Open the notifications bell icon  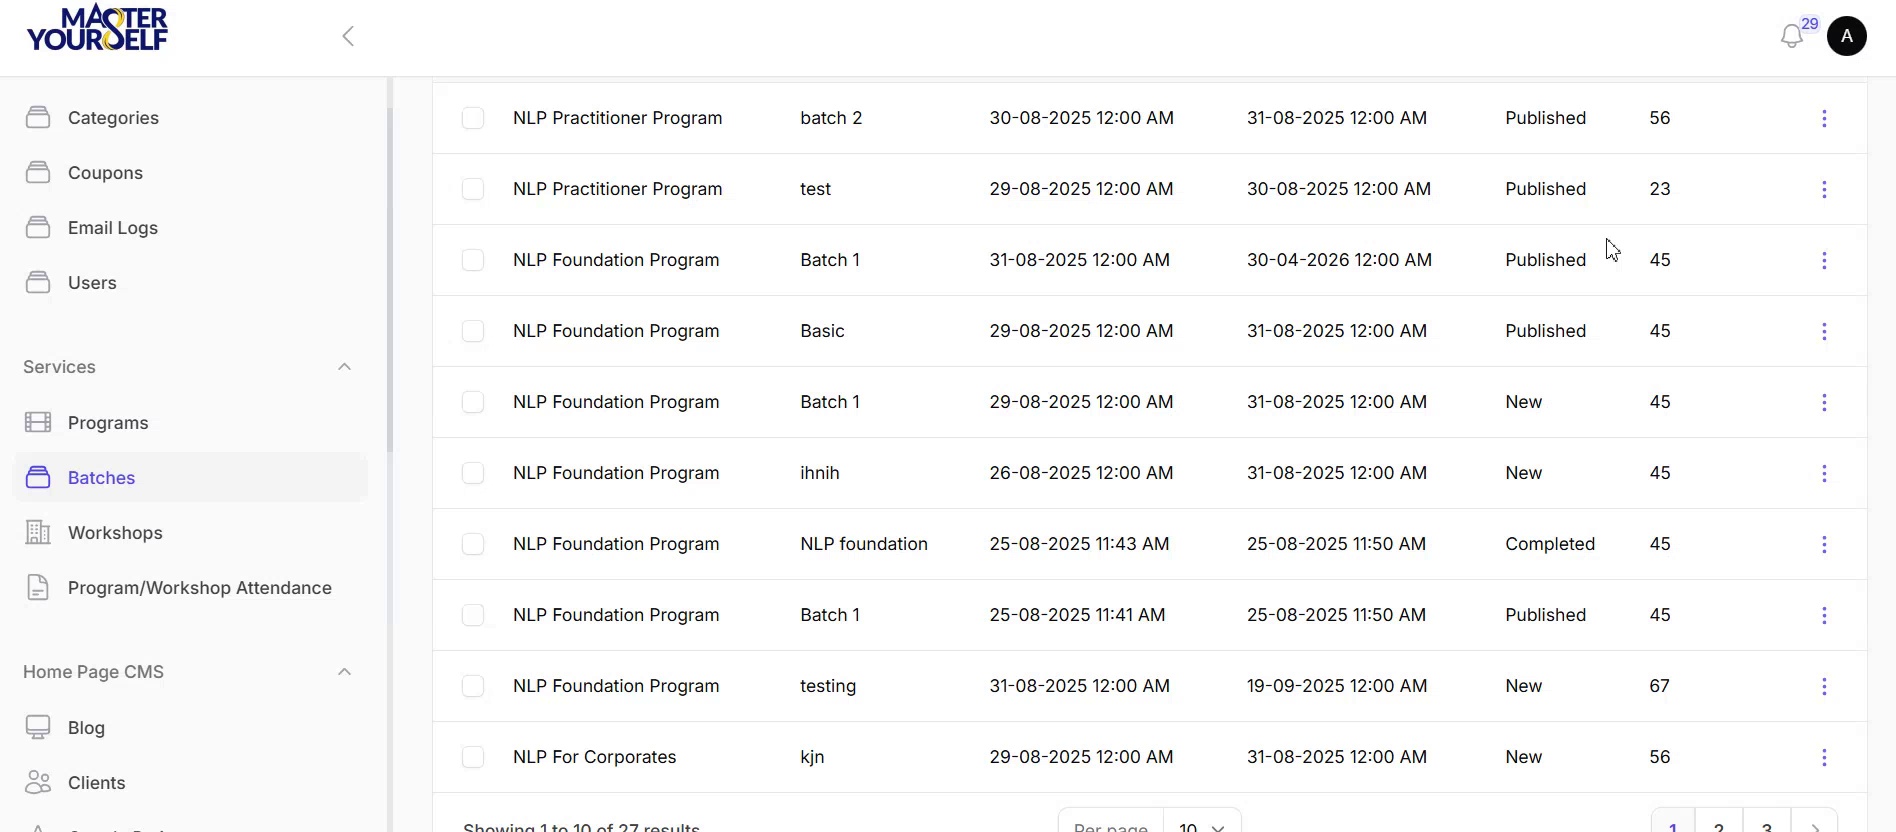(x=1792, y=37)
